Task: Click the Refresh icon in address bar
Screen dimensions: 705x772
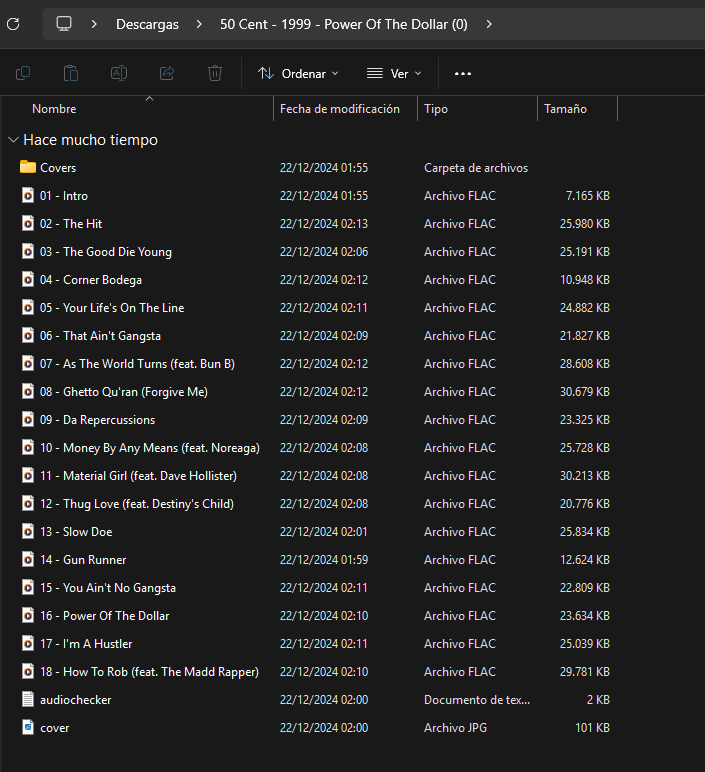Action: [x=13, y=24]
